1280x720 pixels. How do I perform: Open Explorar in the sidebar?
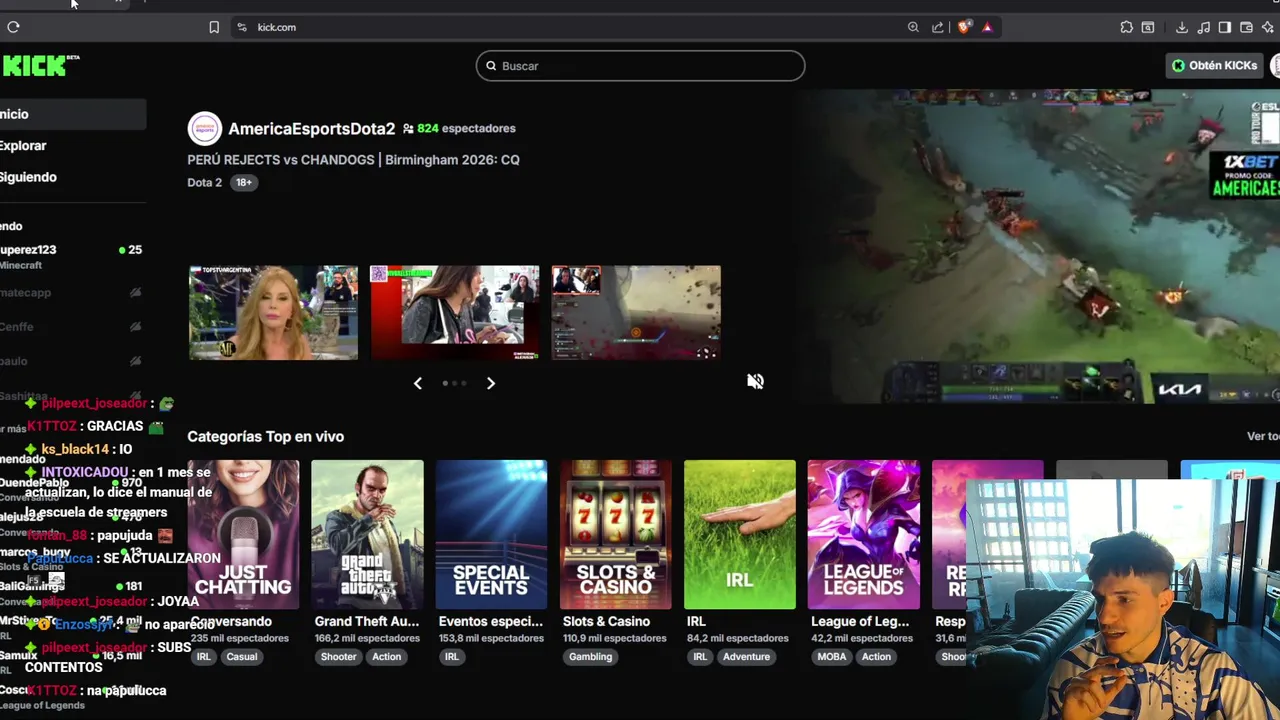23,146
